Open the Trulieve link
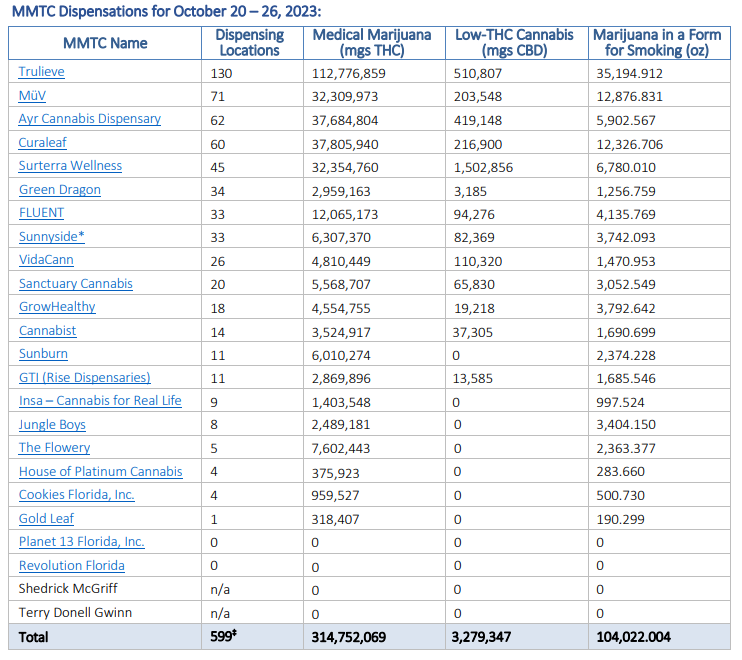742x660 pixels. (x=41, y=72)
